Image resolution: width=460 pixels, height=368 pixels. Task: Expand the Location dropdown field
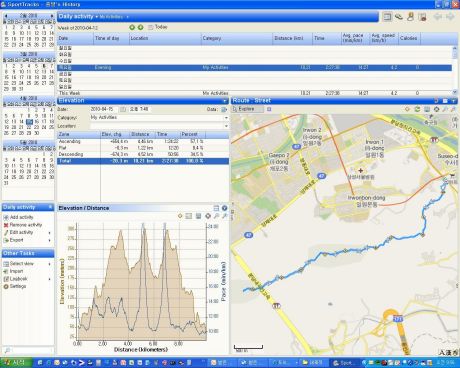coord(226,126)
